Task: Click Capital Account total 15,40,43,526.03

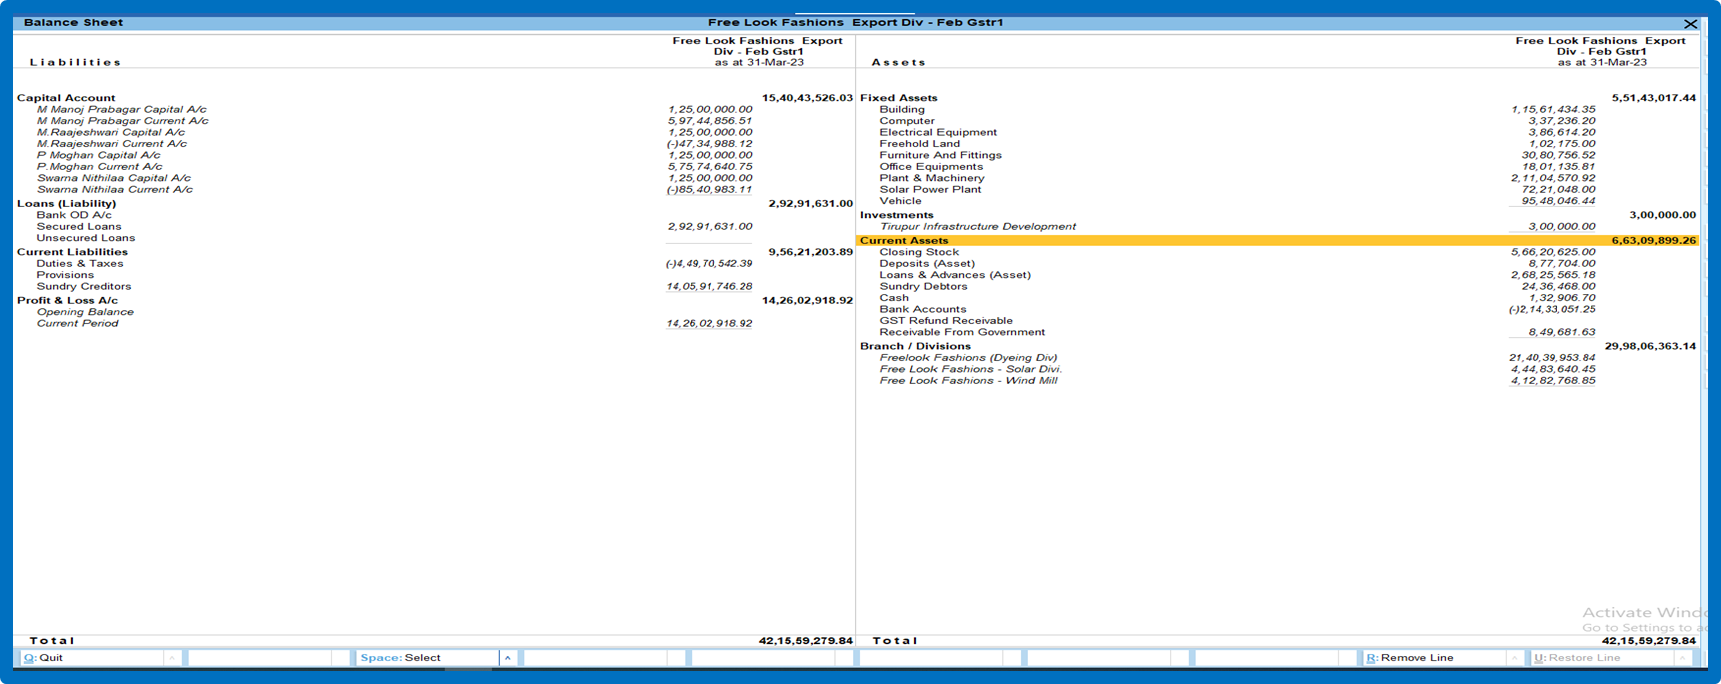Action: pos(807,98)
